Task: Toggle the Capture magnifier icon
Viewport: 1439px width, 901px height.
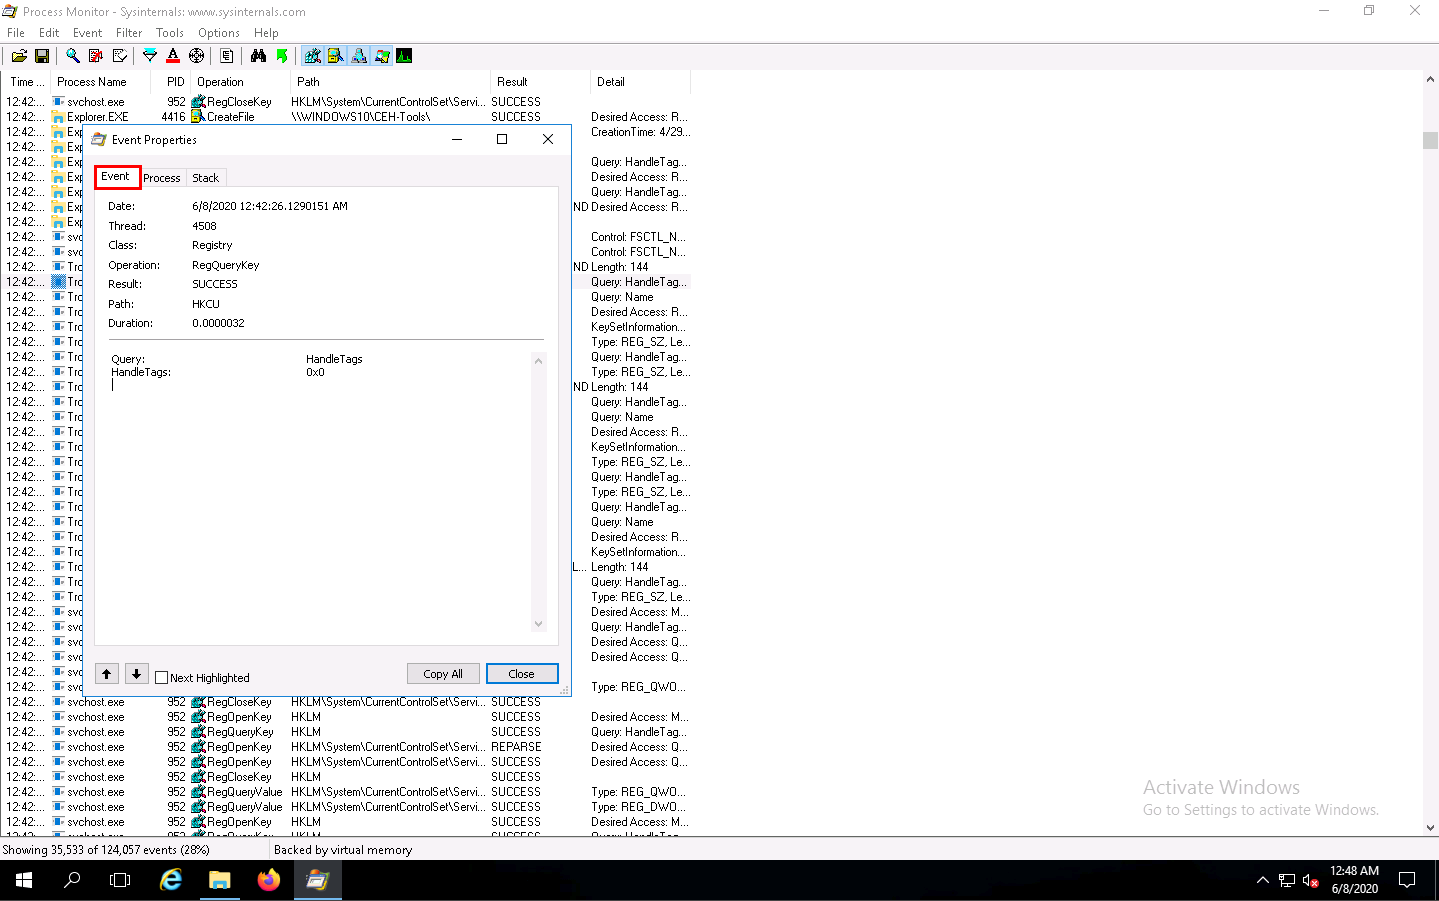Action: pos(73,56)
